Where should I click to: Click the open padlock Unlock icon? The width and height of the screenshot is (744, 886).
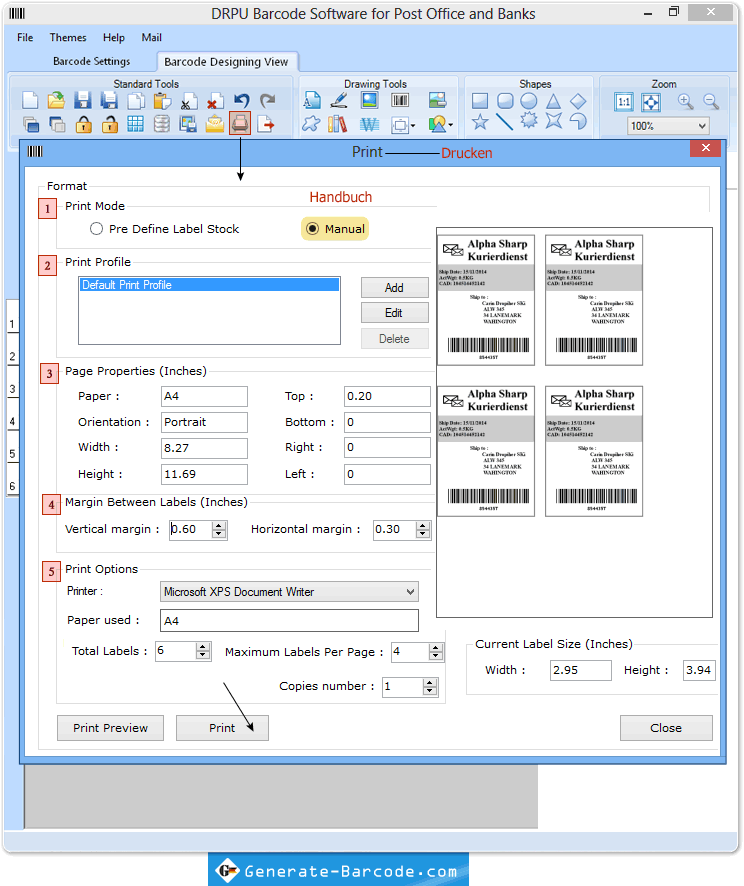coord(109,124)
